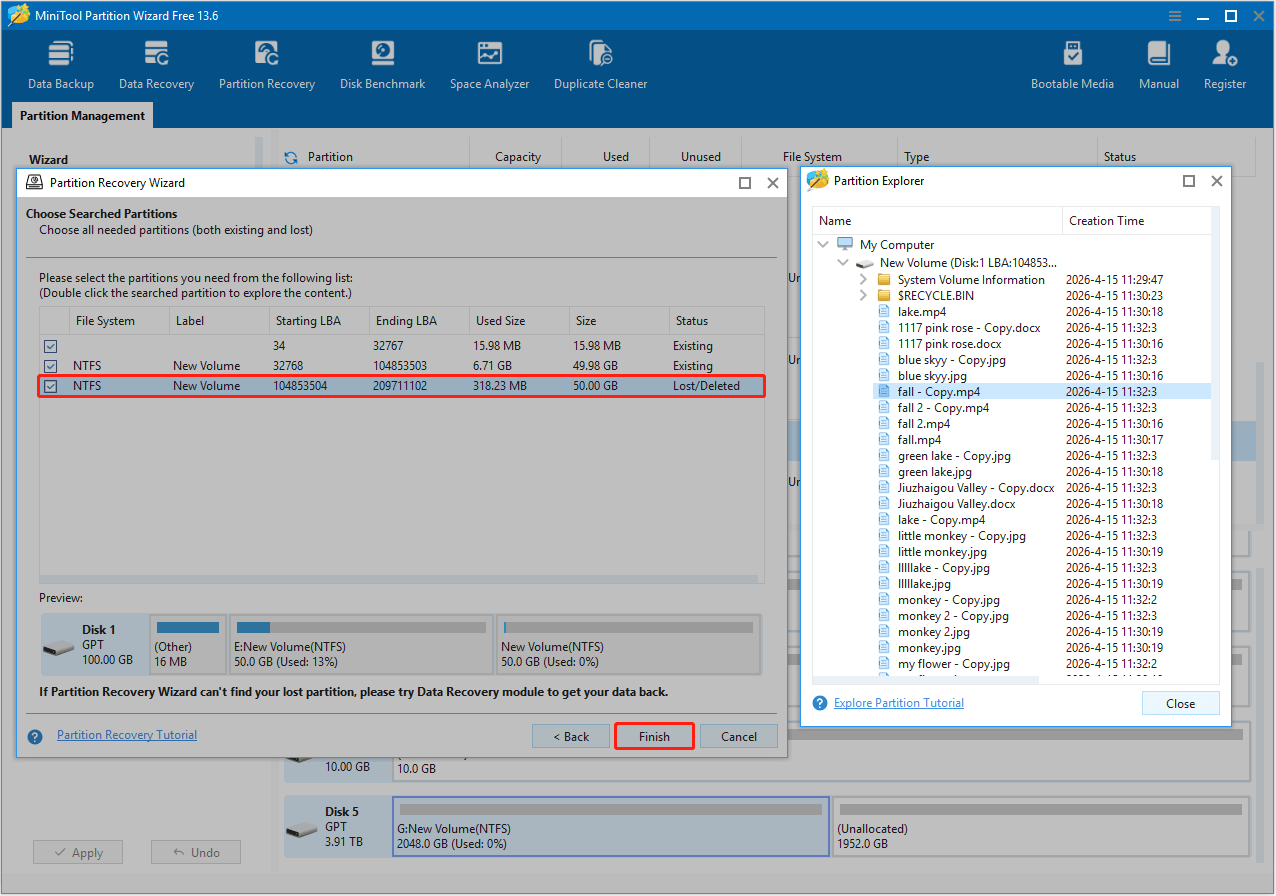Select the Partition Recovery tool

pyautogui.click(x=266, y=62)
